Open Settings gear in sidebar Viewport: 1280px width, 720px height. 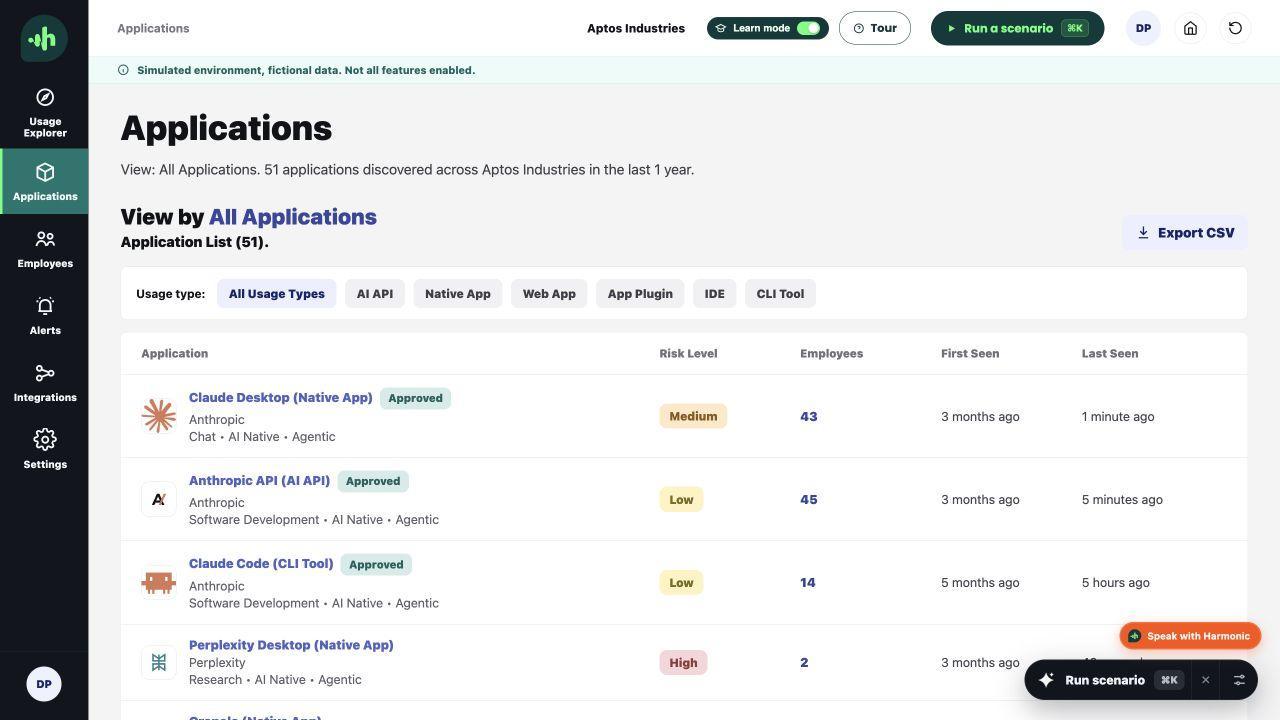(x=45, y=450)
